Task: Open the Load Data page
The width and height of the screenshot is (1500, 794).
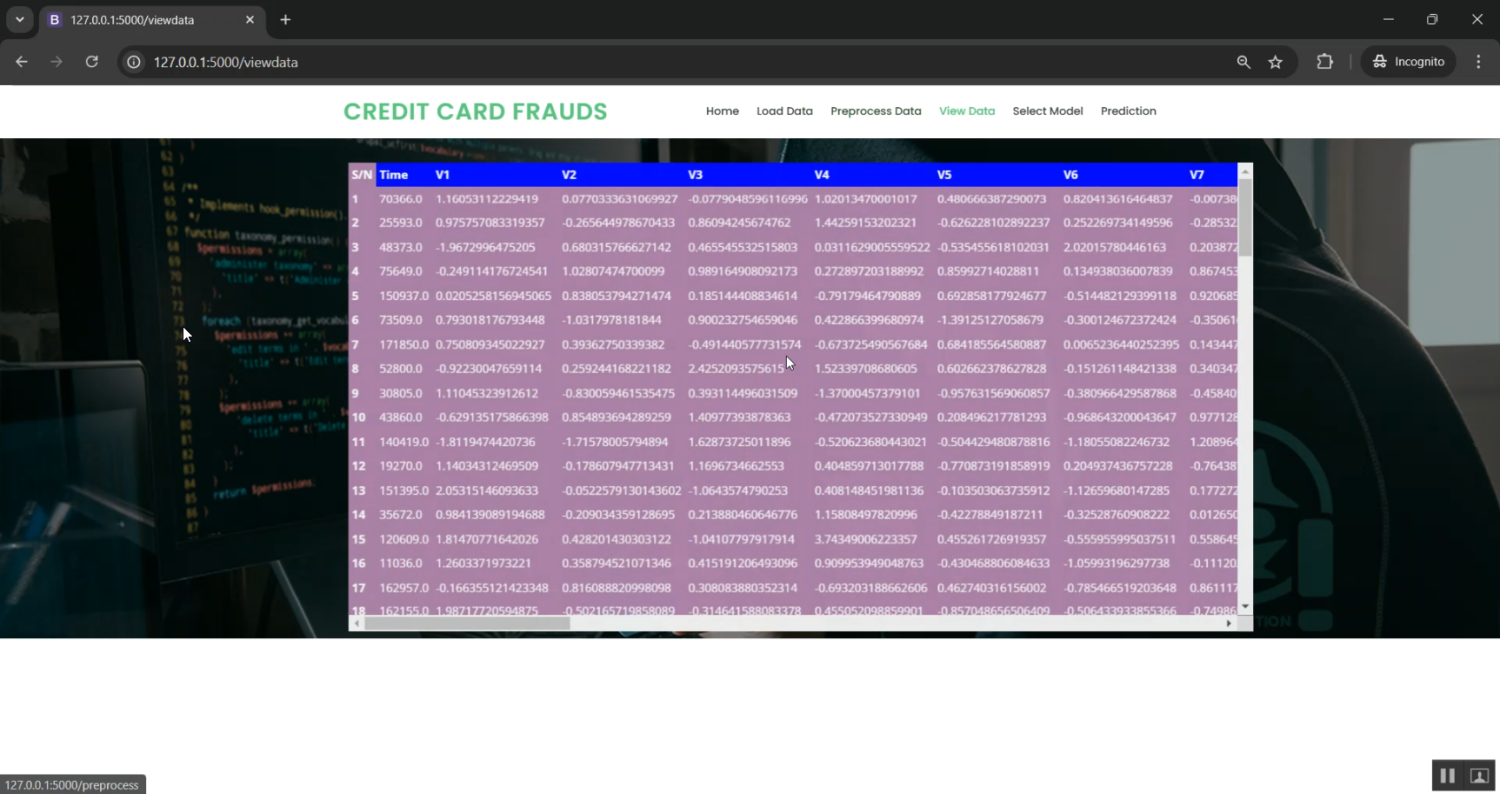Action: point(785,111)
